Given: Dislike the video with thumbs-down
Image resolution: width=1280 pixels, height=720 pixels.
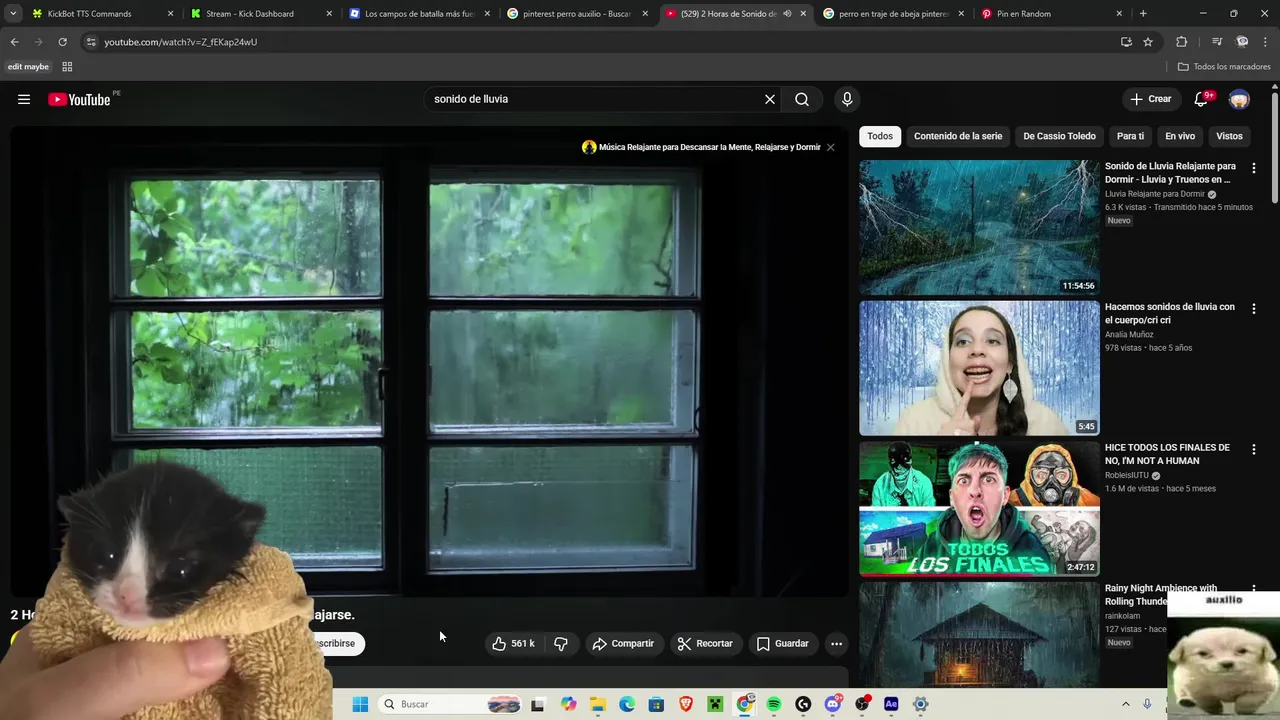Looking at the screenshot, I should 561,644.
